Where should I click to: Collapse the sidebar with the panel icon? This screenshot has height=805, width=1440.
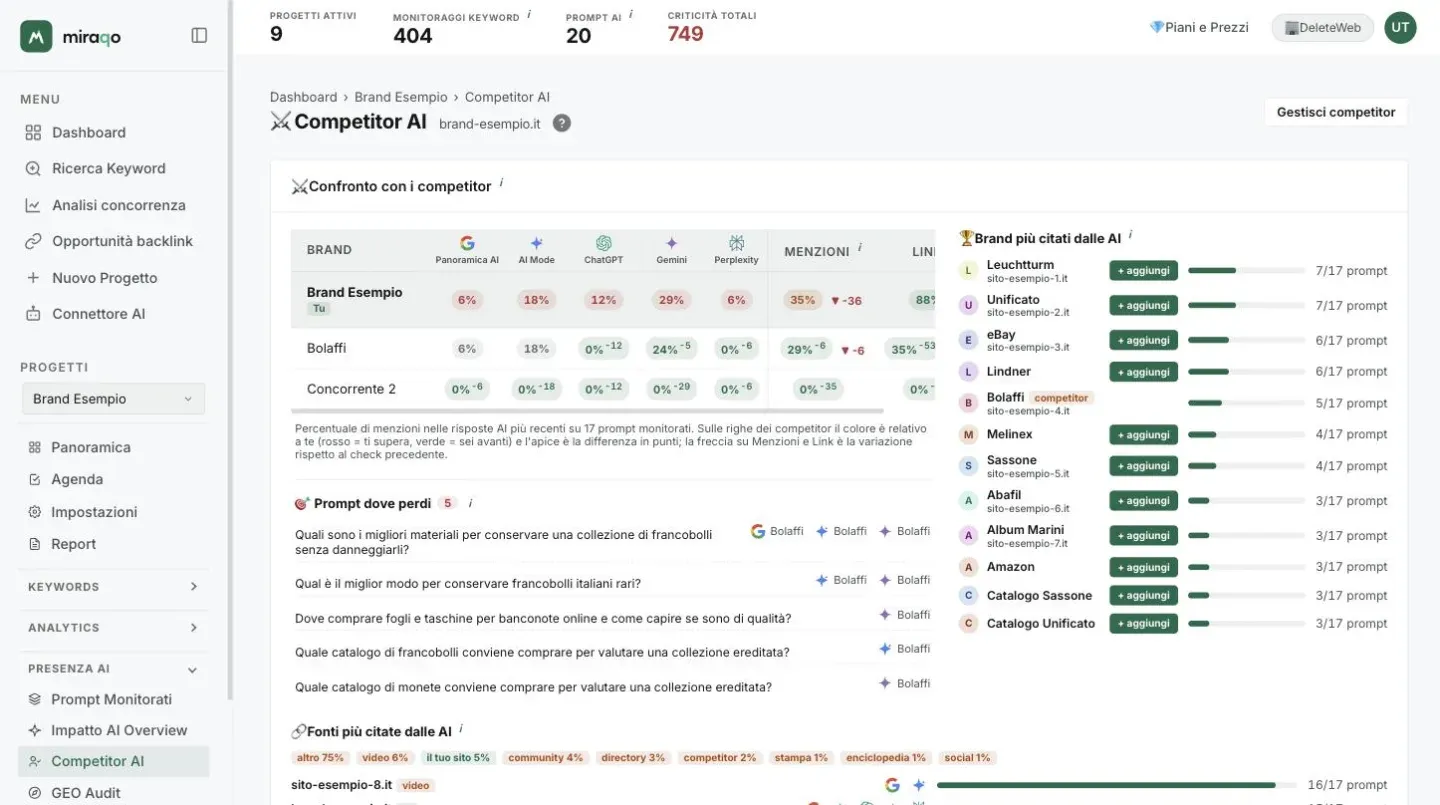199,35
